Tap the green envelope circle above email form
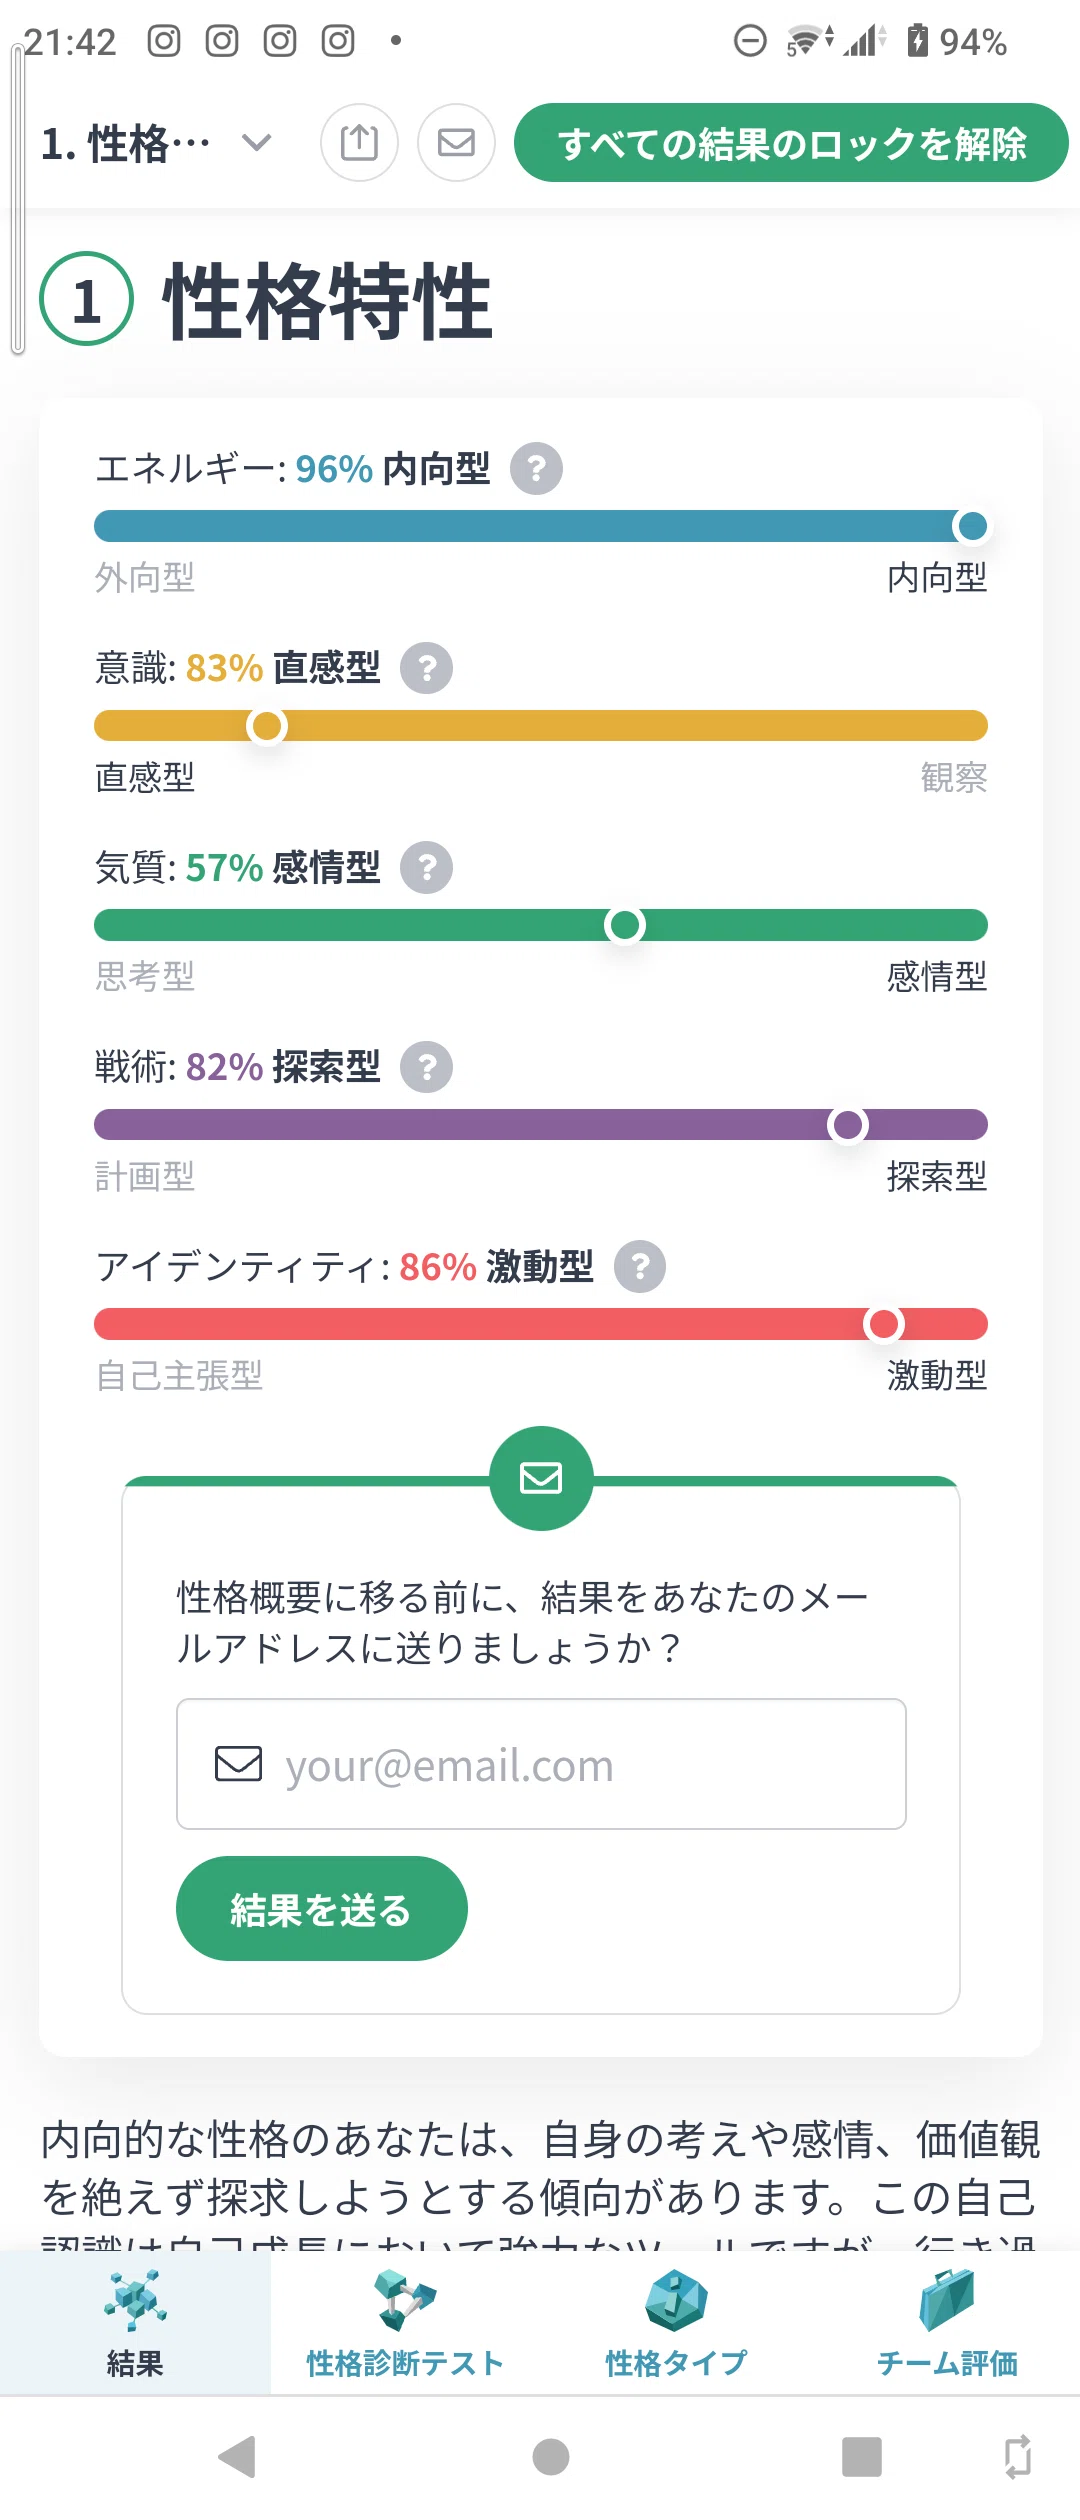 (x=541, y=1478)
